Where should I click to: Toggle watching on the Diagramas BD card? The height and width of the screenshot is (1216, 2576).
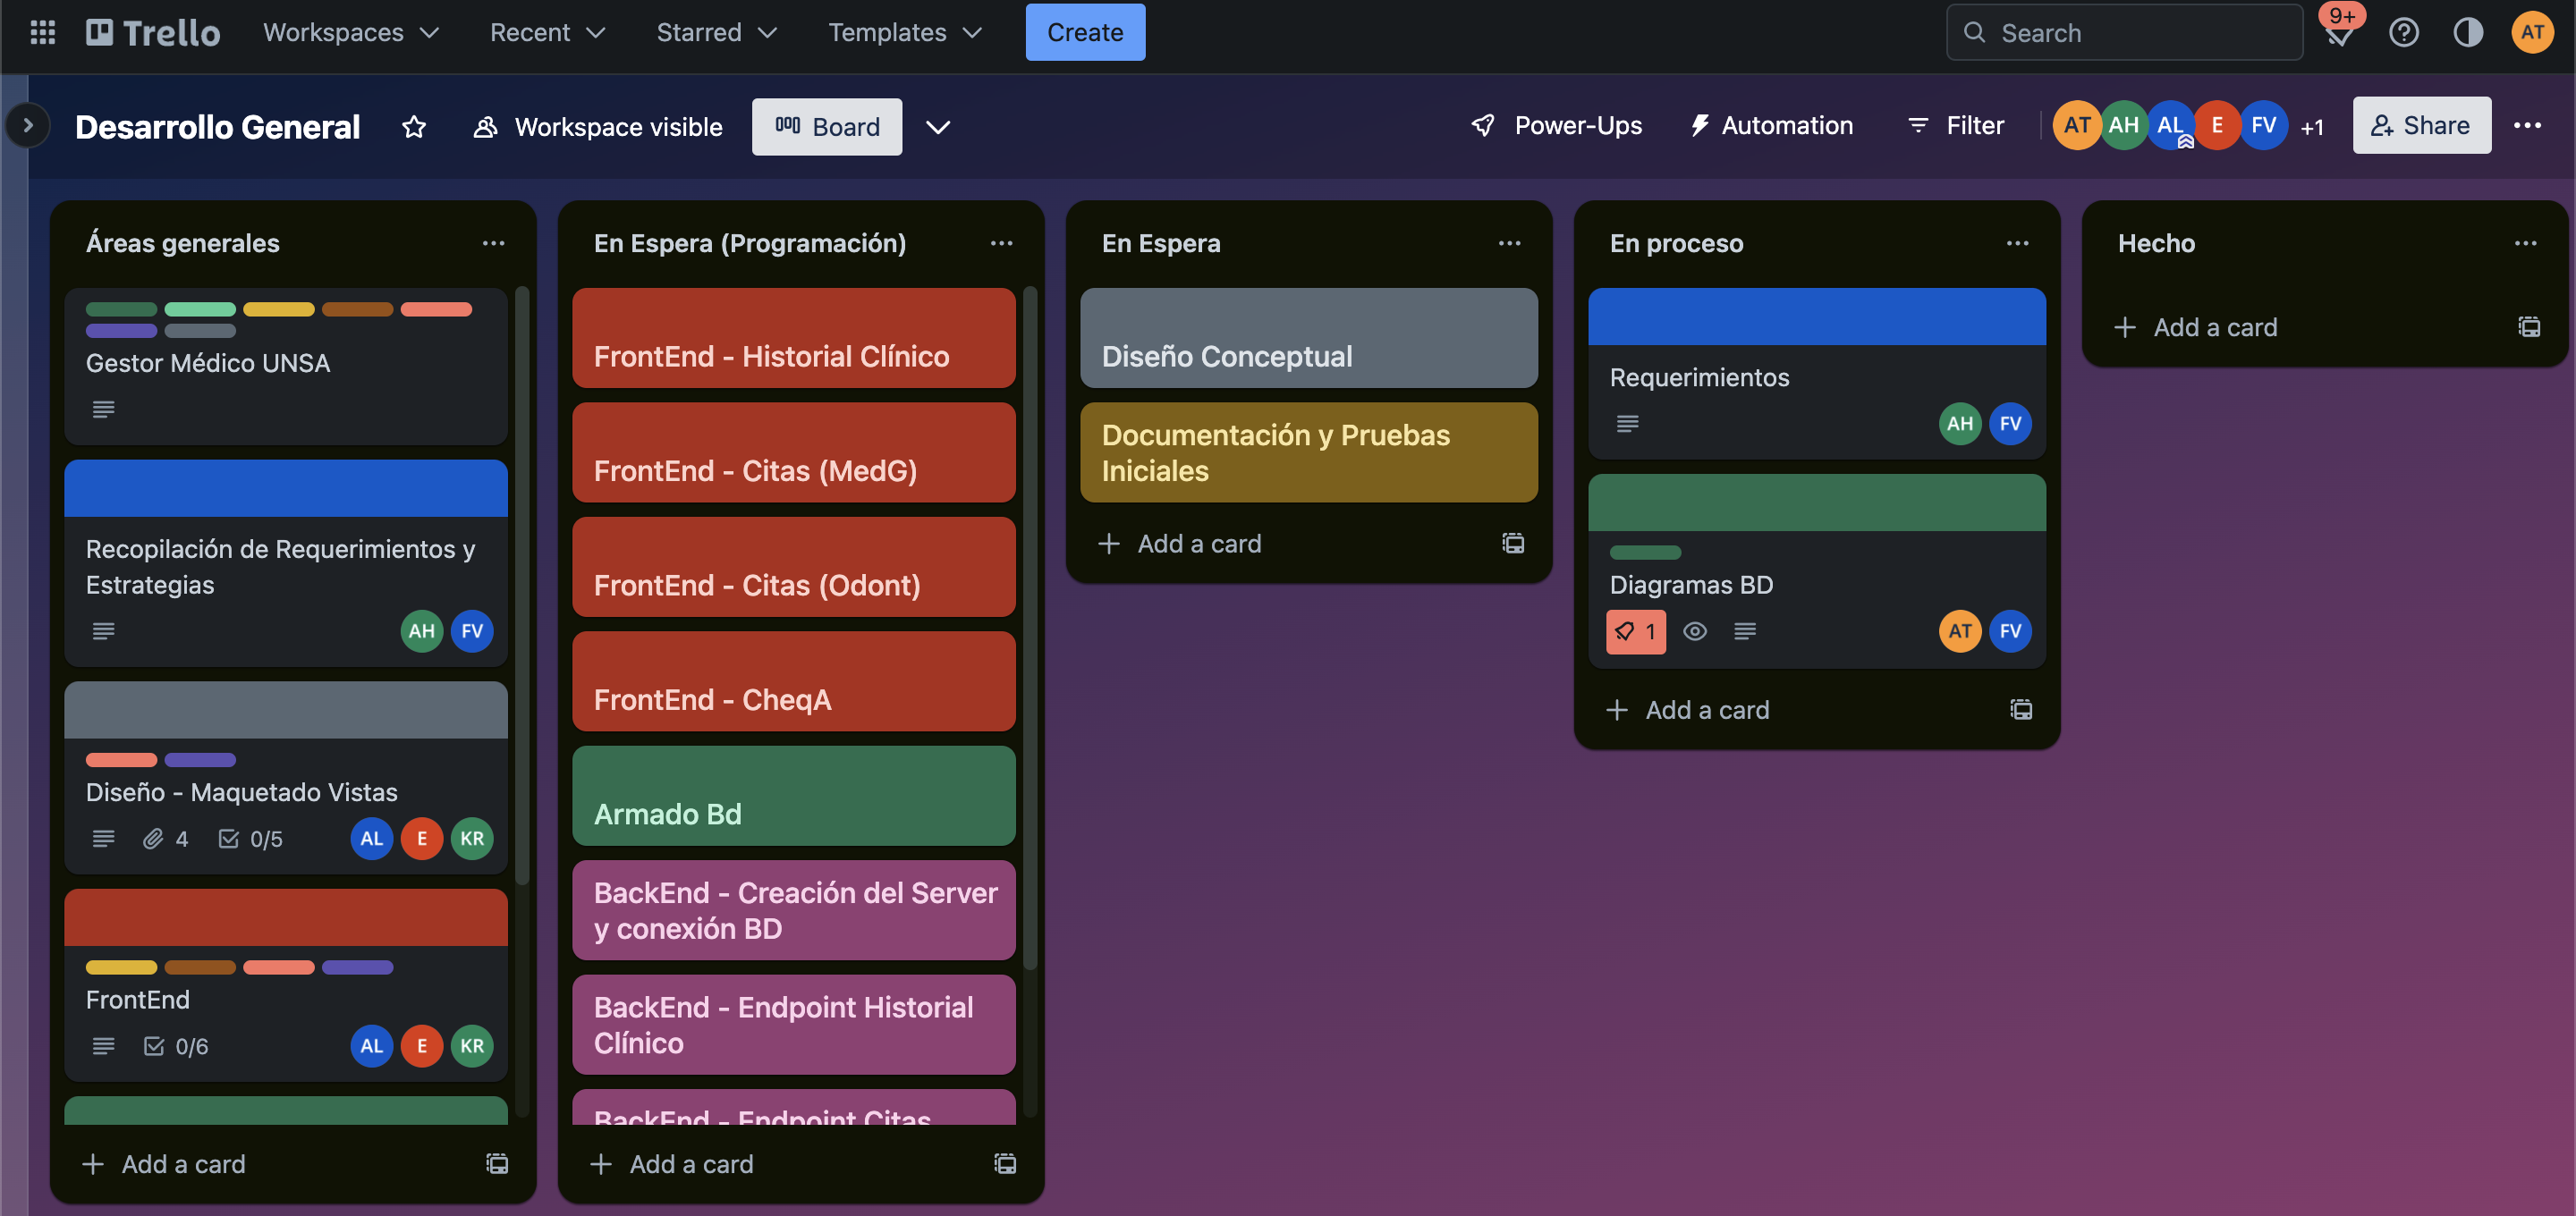click(1695, 631)
